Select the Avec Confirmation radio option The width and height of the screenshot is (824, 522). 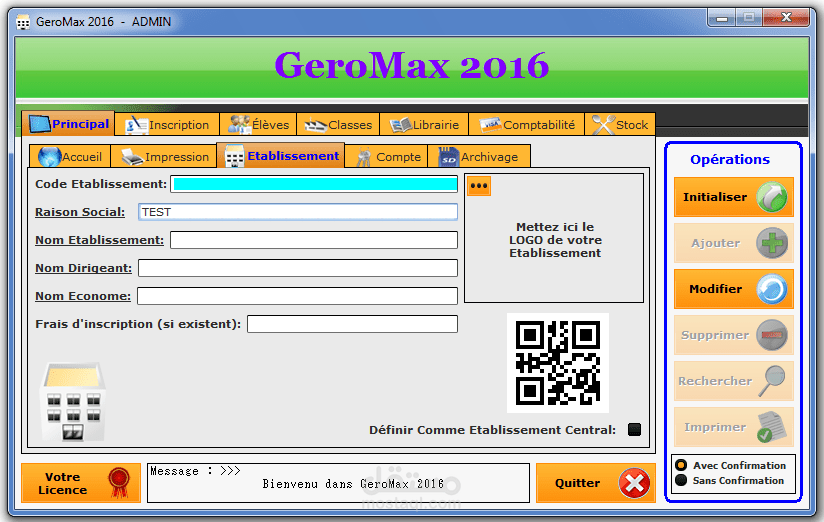[681, 465]
